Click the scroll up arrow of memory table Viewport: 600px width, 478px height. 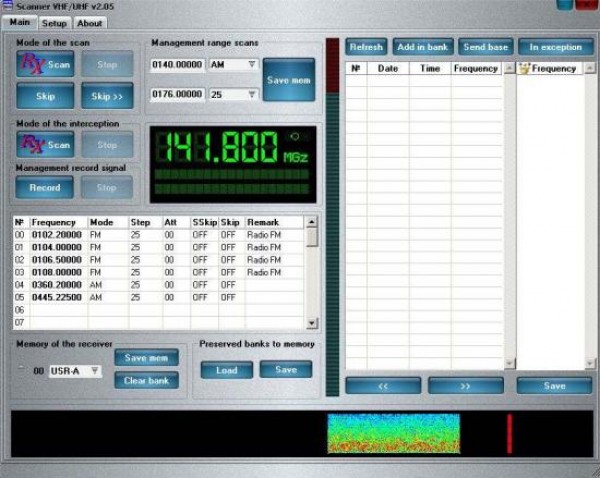(x=312, y=222)
